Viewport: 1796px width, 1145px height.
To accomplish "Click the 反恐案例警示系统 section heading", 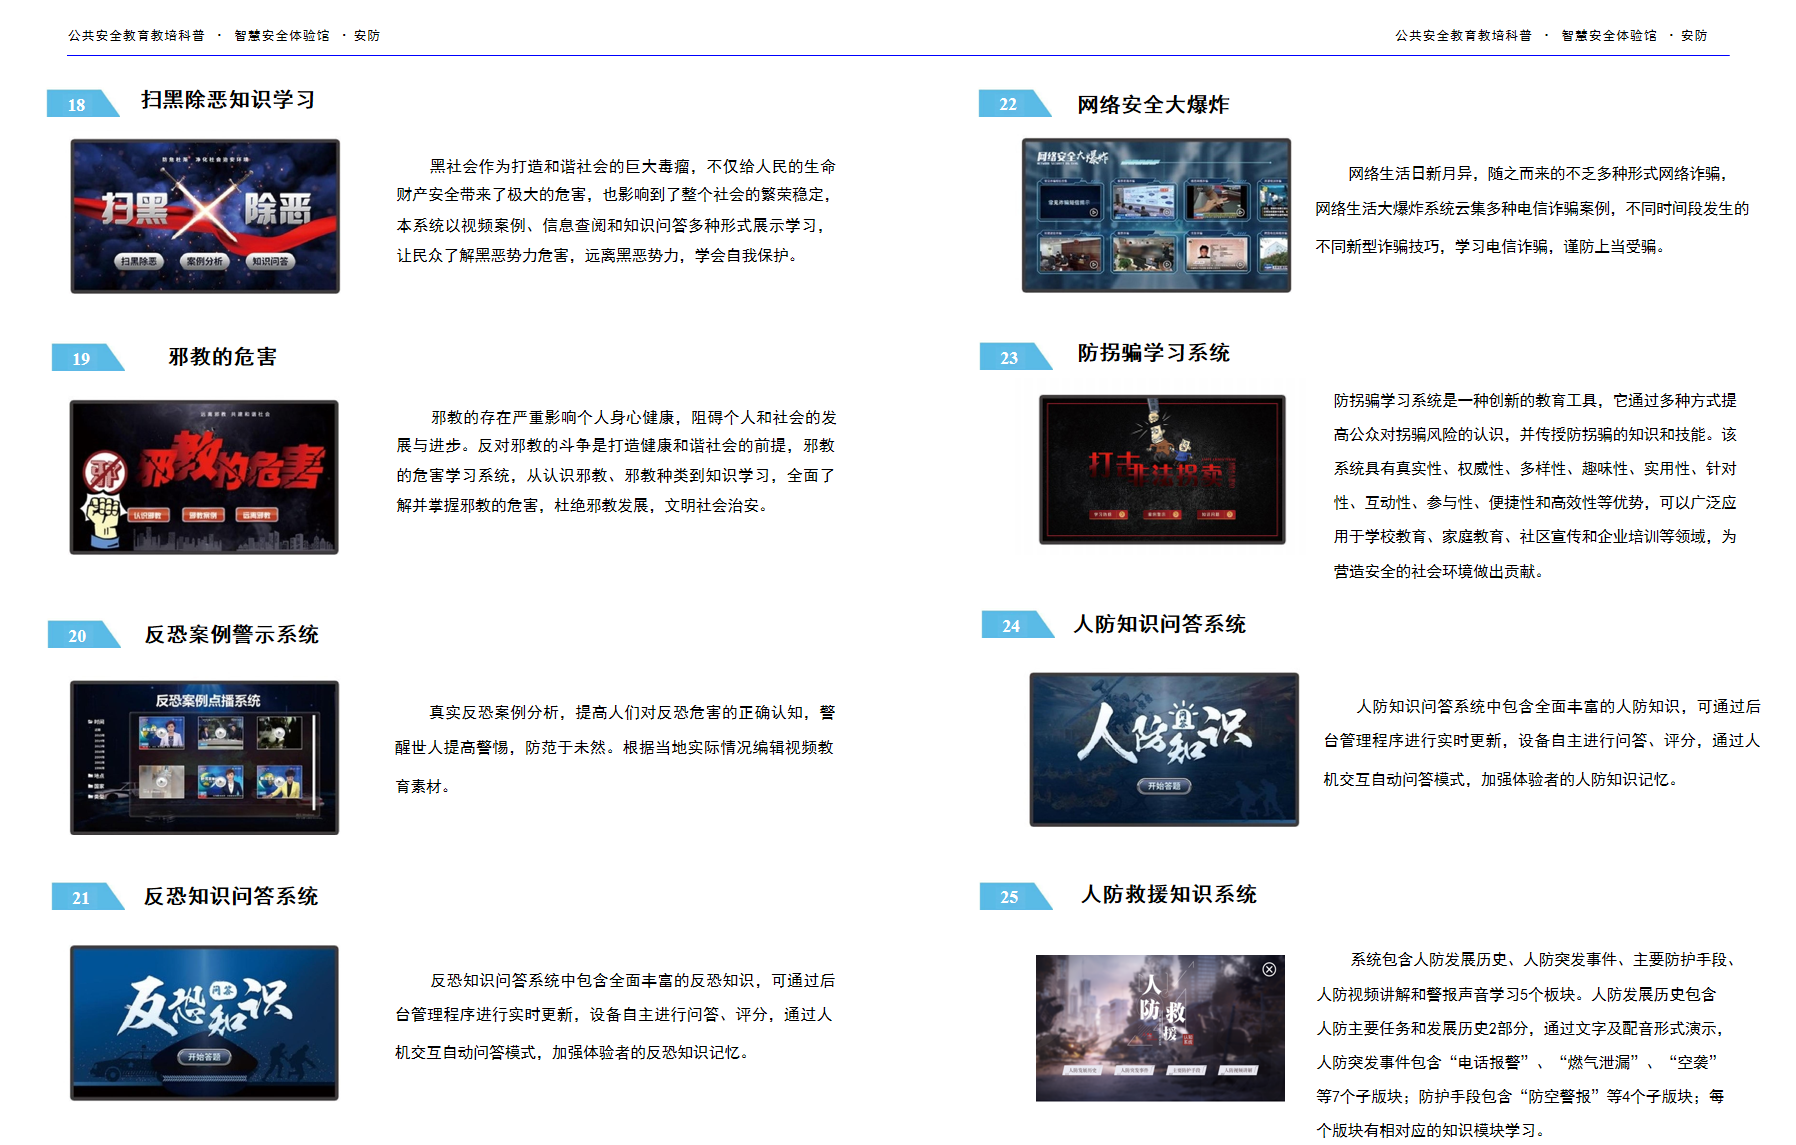I will pos(231,635).
